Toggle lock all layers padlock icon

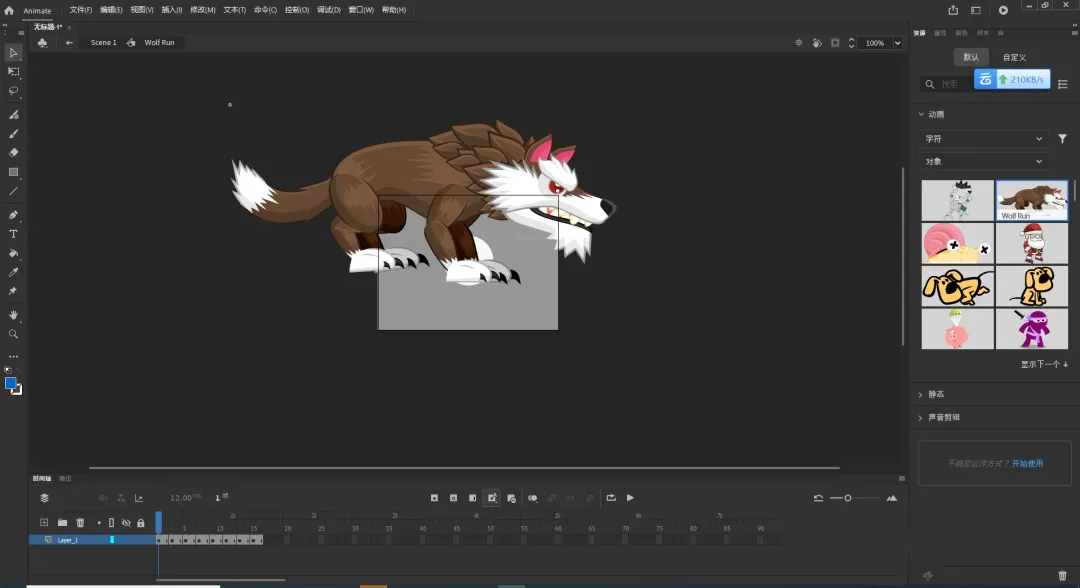(140, 523)
